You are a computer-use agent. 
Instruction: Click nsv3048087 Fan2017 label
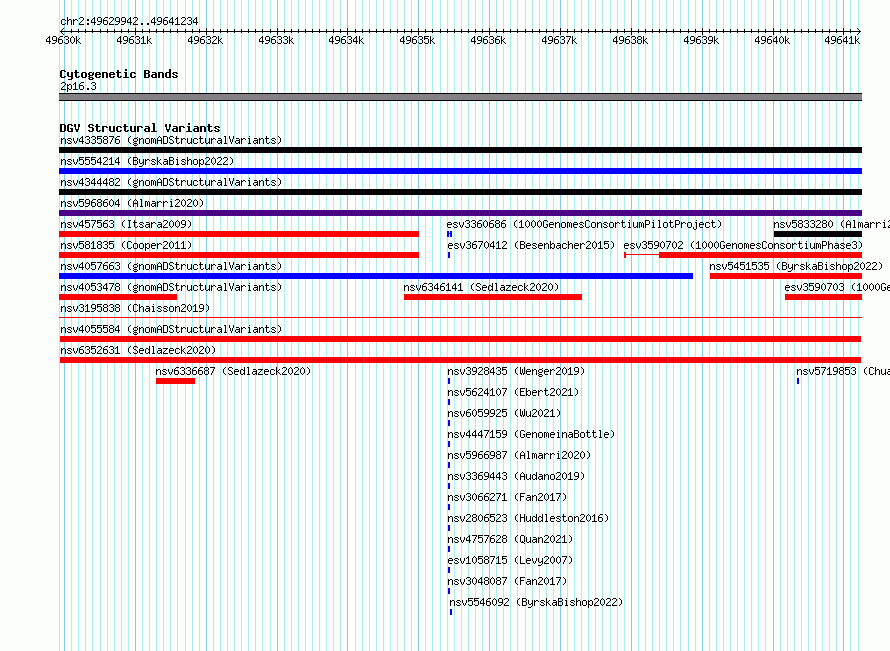pyautogui.click(x=507, y=581)
